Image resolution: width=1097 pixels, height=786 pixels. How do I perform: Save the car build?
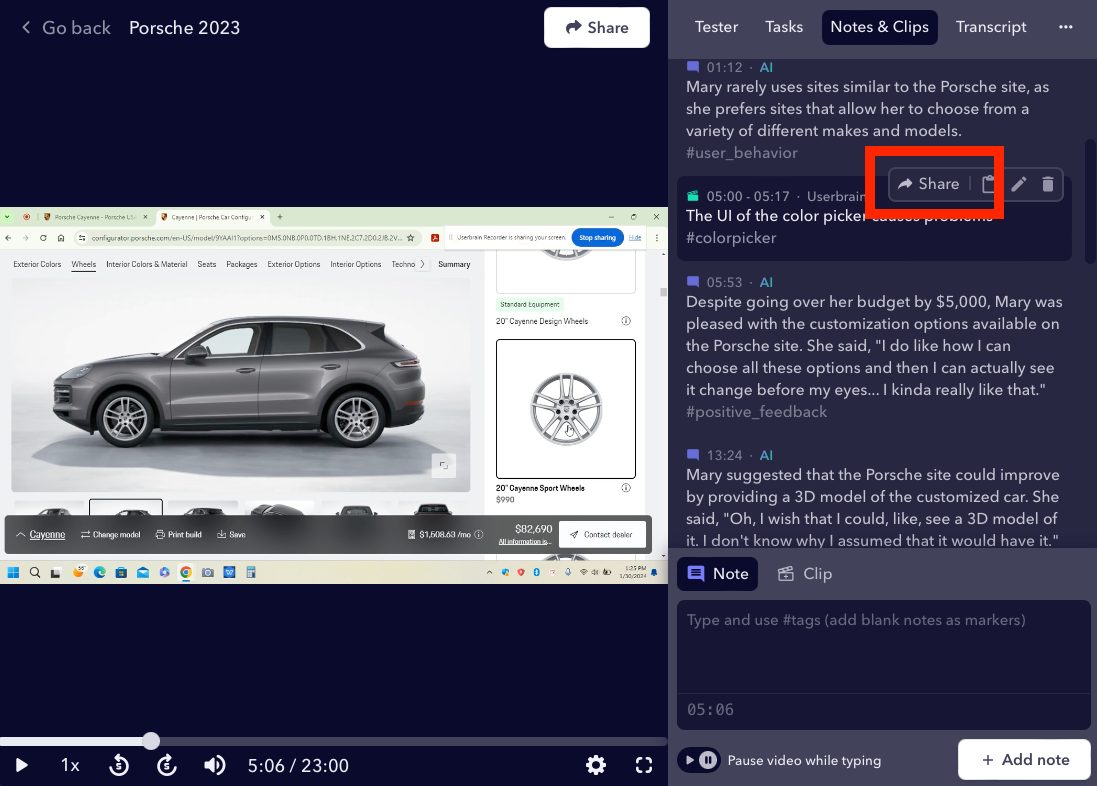[x=232, y=535]
